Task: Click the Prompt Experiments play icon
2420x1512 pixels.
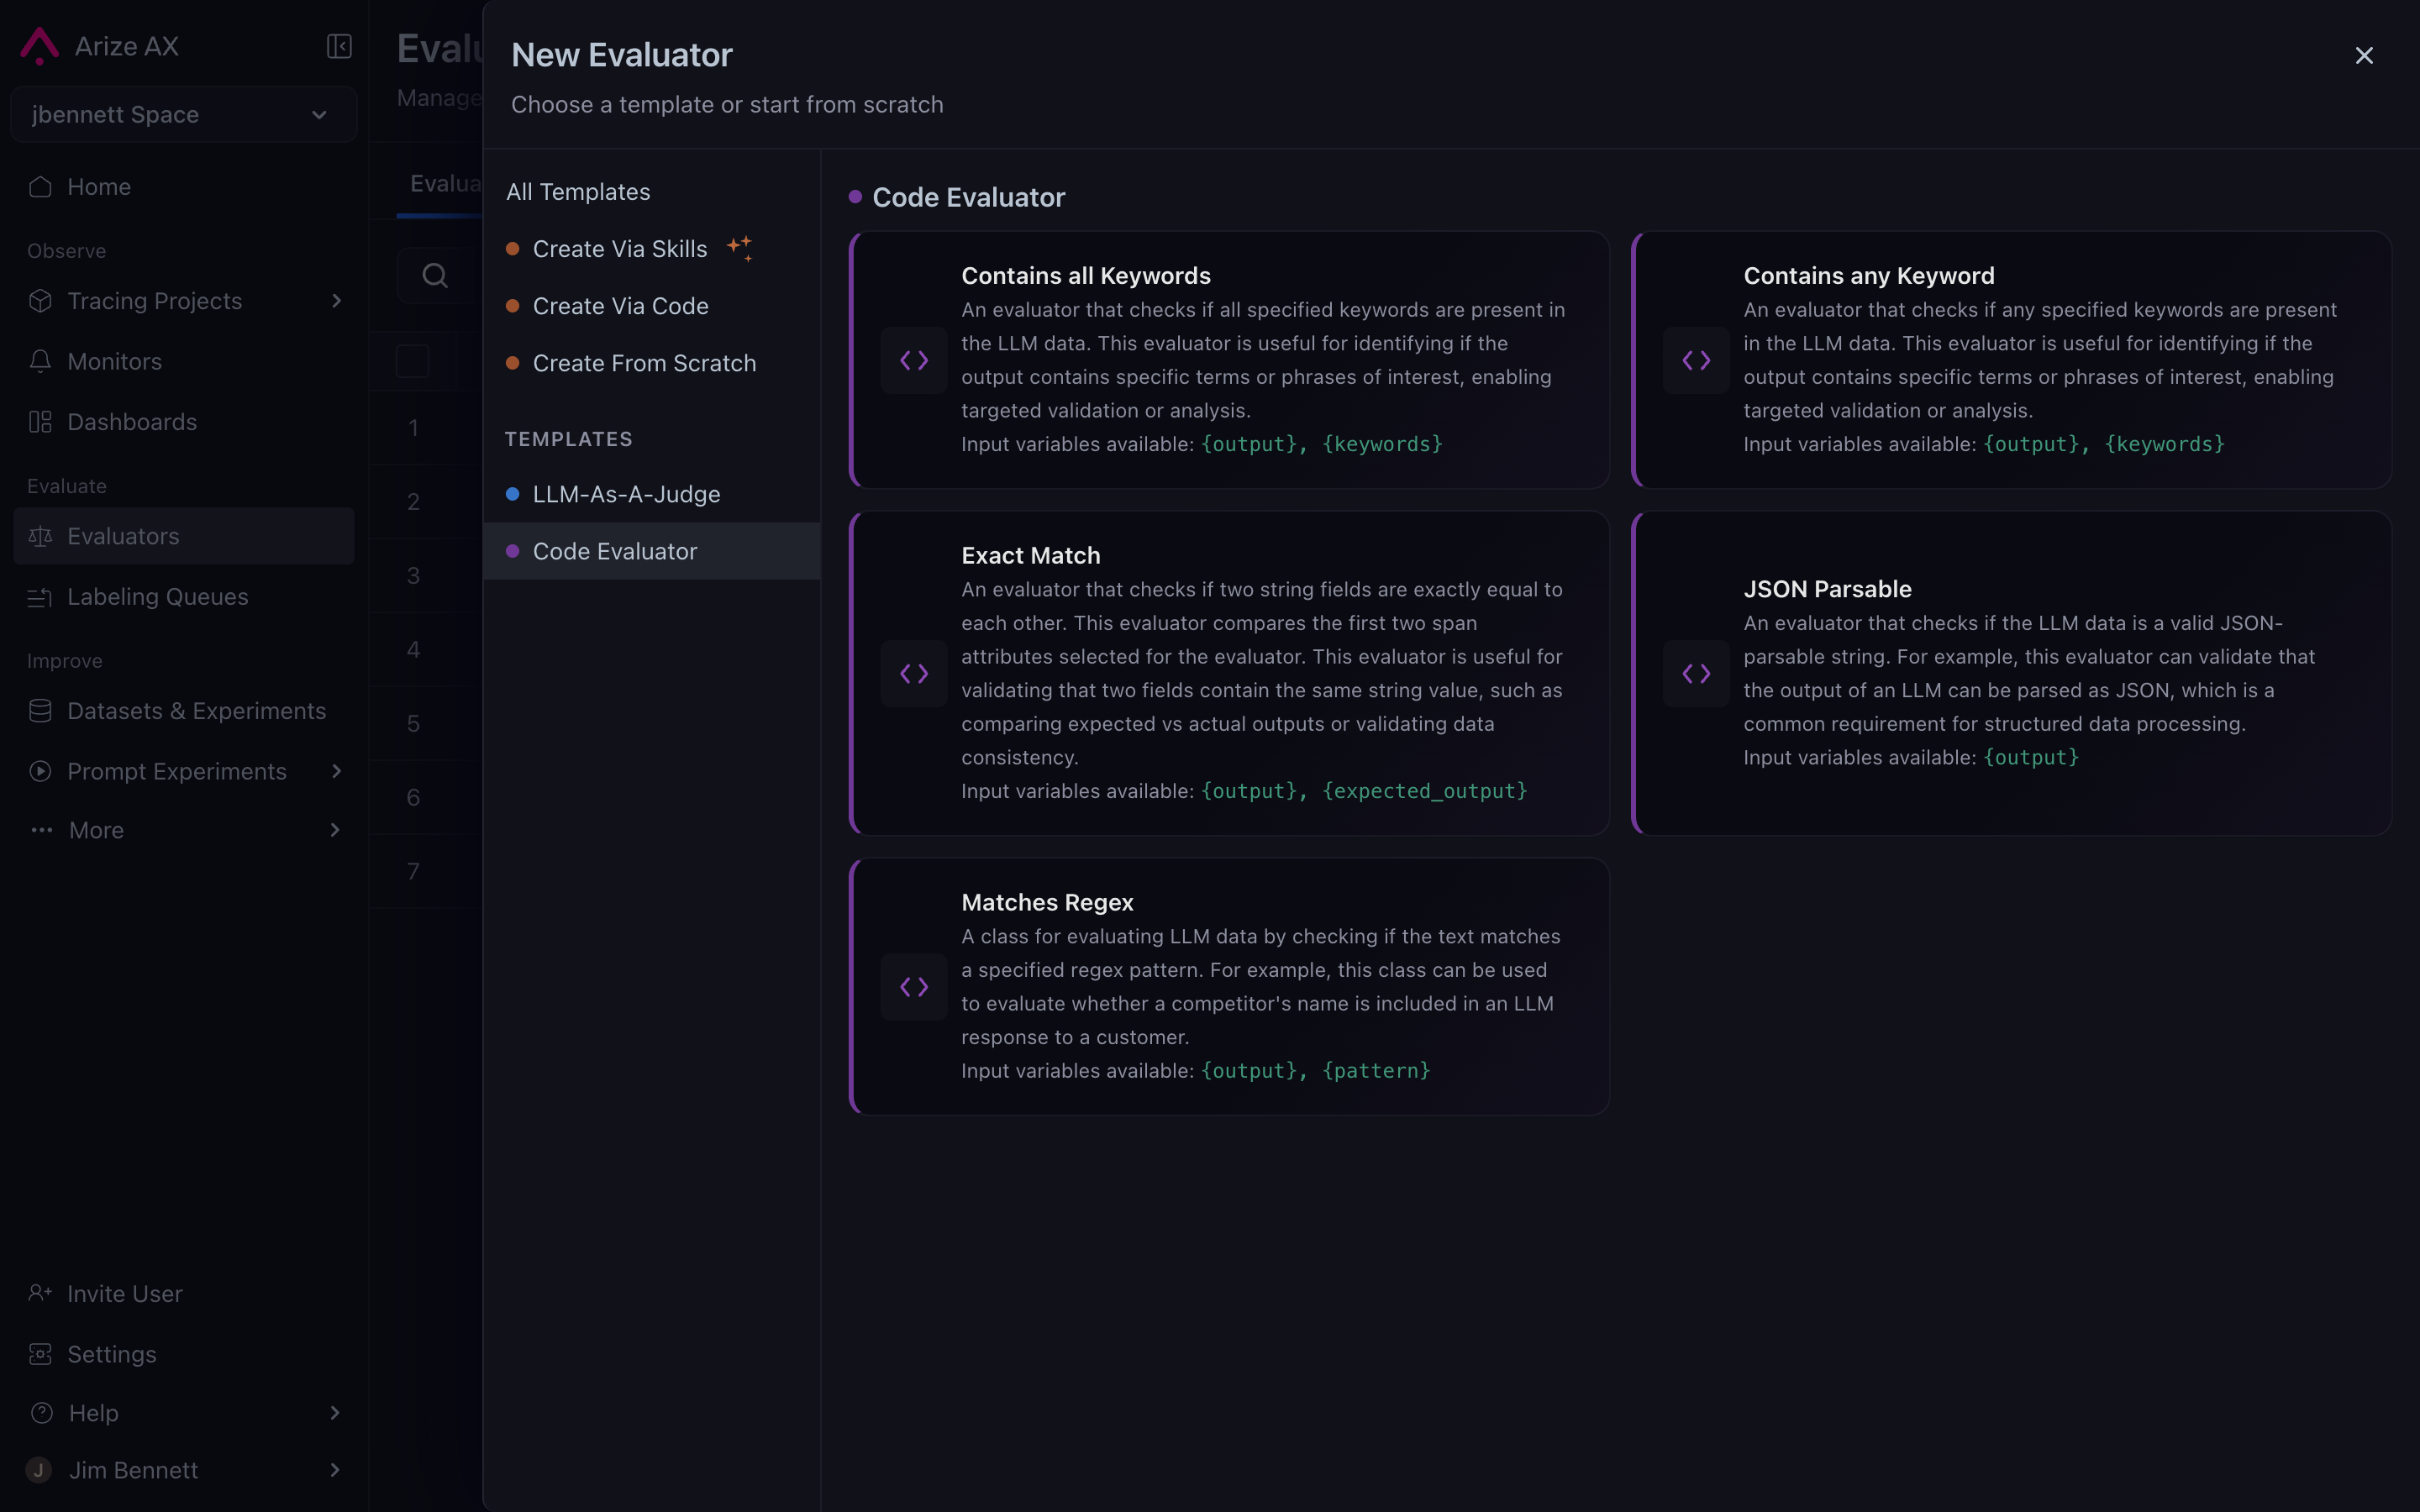Action: coord(40,771)
